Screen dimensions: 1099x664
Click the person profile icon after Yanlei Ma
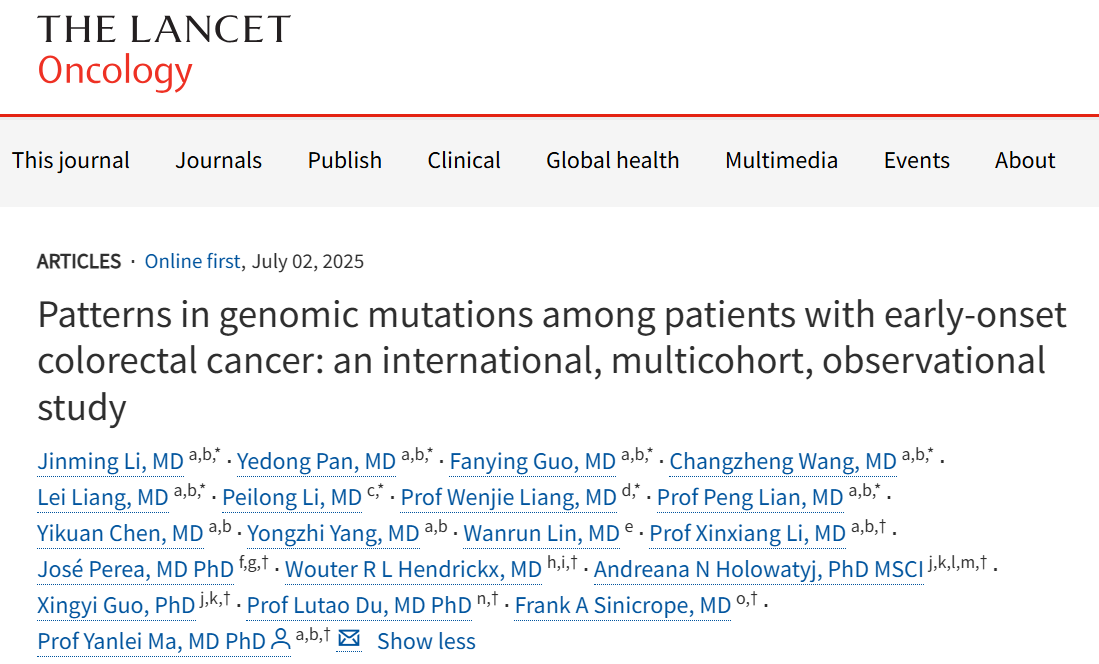point(280,639)
